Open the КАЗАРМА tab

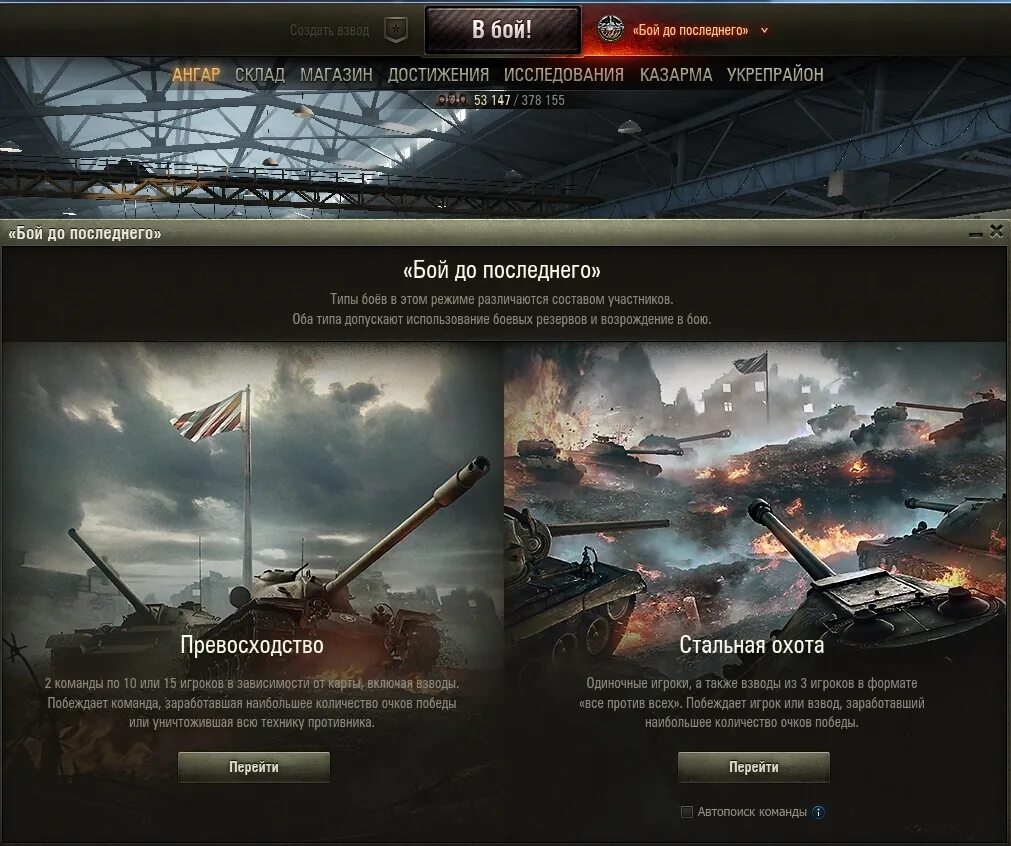pyautogui.click(x=676, y=75)
